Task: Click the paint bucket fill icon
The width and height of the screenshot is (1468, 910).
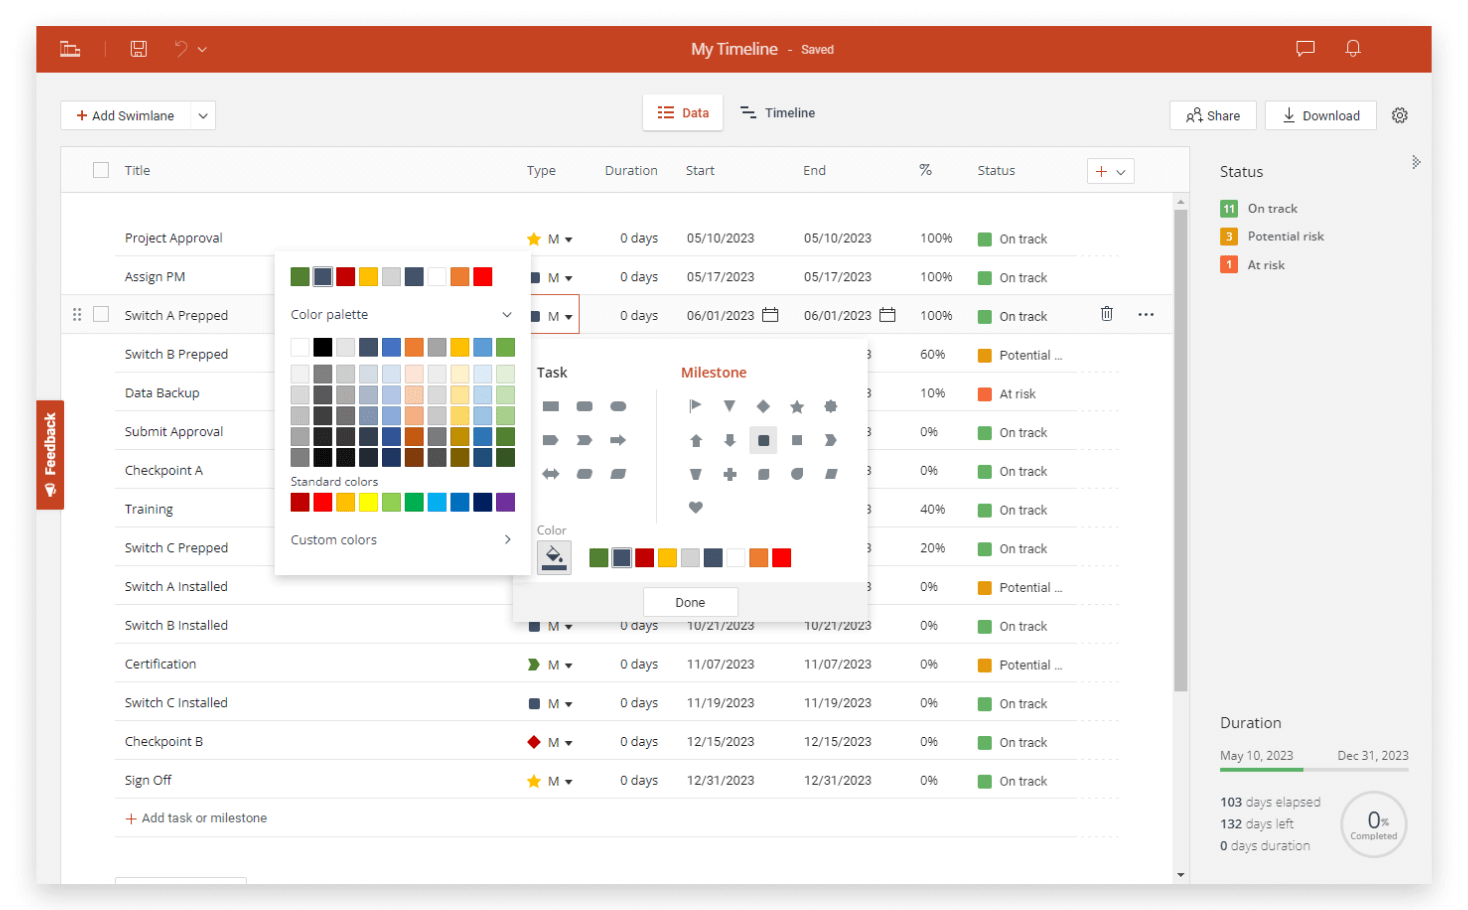Action: tap(554, 557)
